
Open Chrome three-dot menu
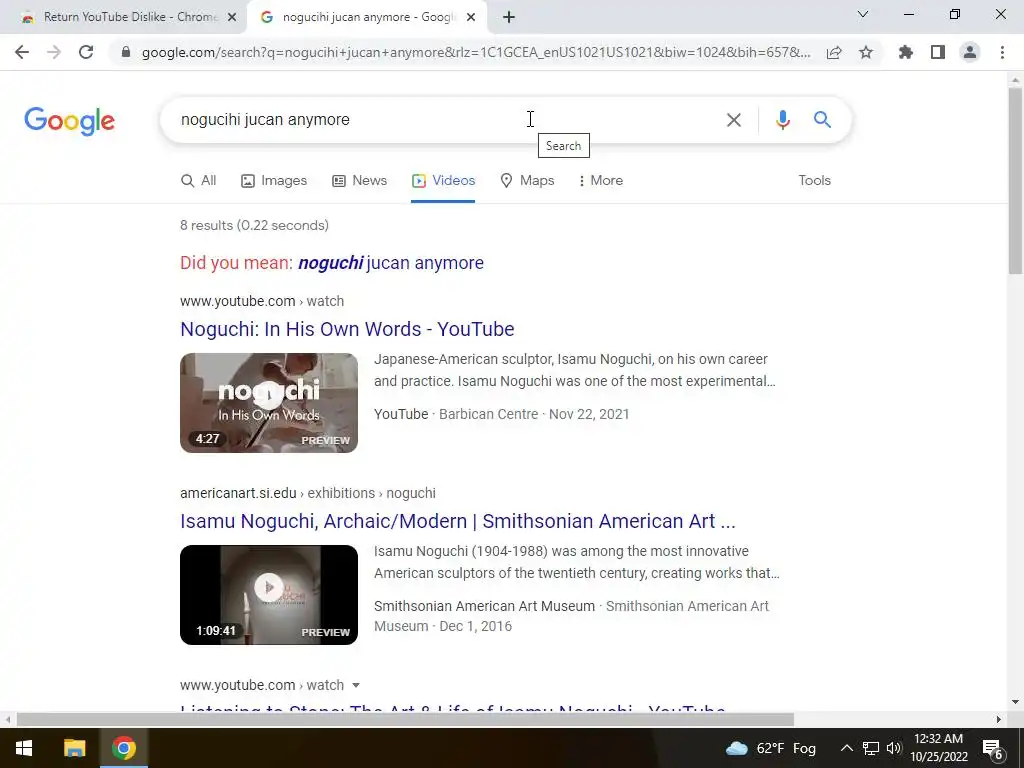click(1002, 52)
